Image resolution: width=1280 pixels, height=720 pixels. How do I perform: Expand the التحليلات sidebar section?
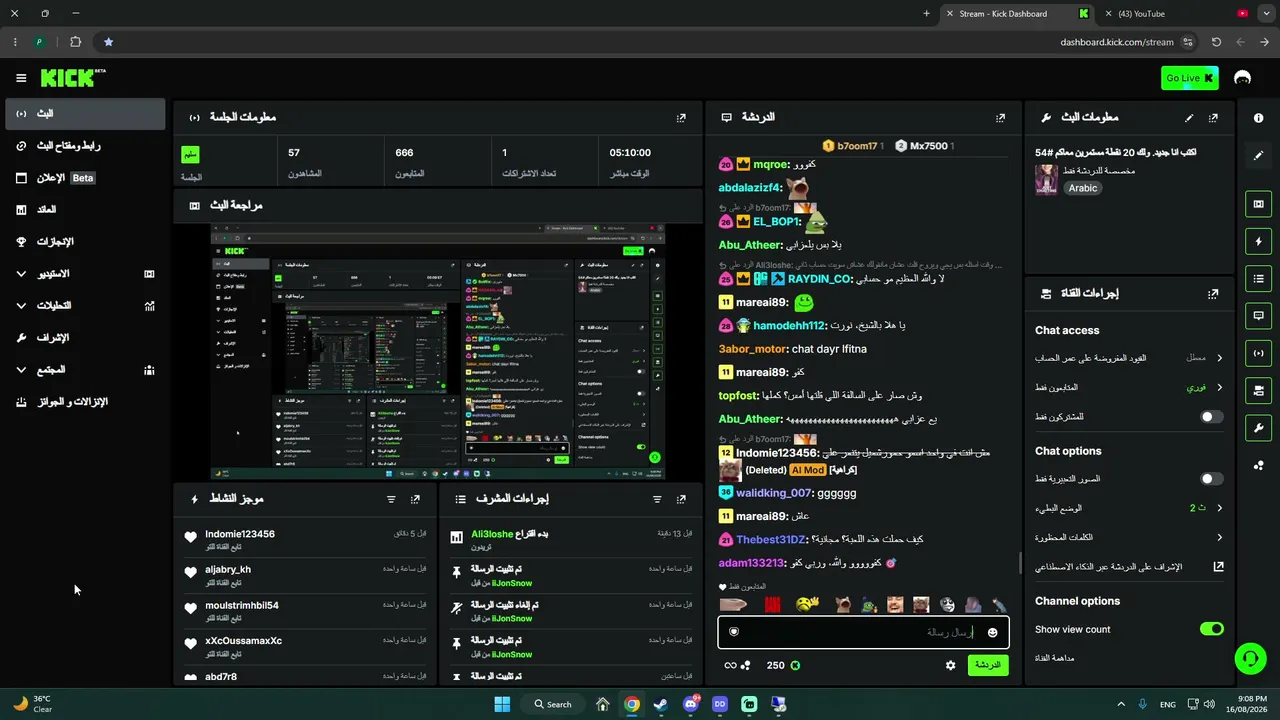[85, 305]
